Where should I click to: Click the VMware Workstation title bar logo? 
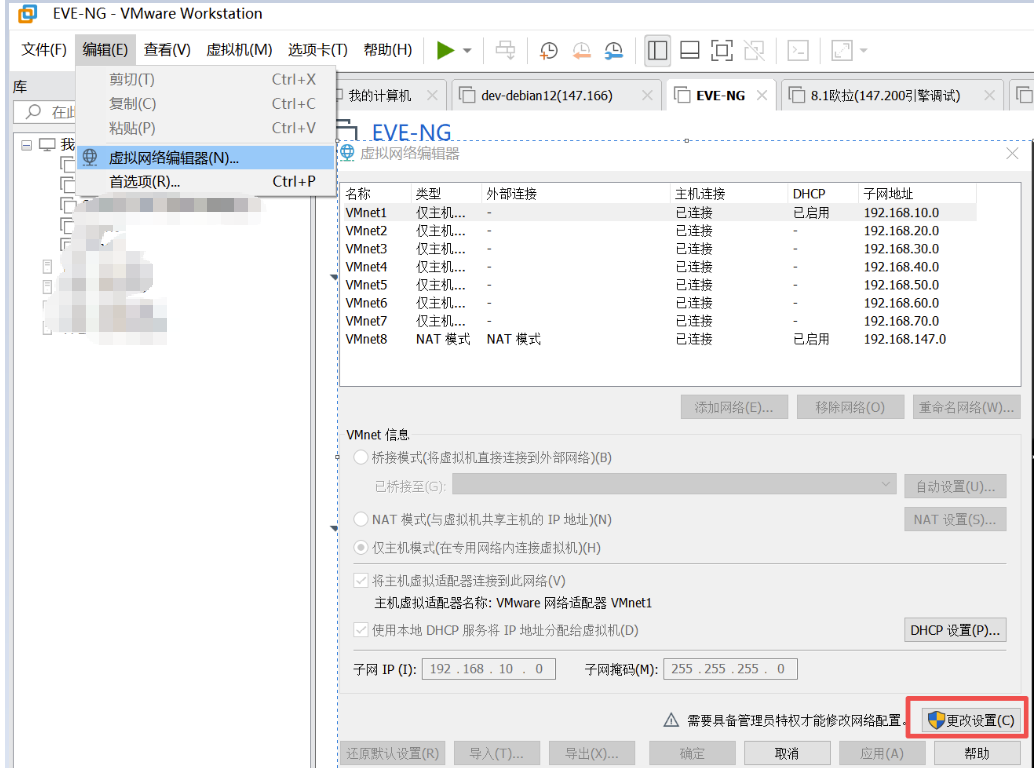tap(28, 13)
